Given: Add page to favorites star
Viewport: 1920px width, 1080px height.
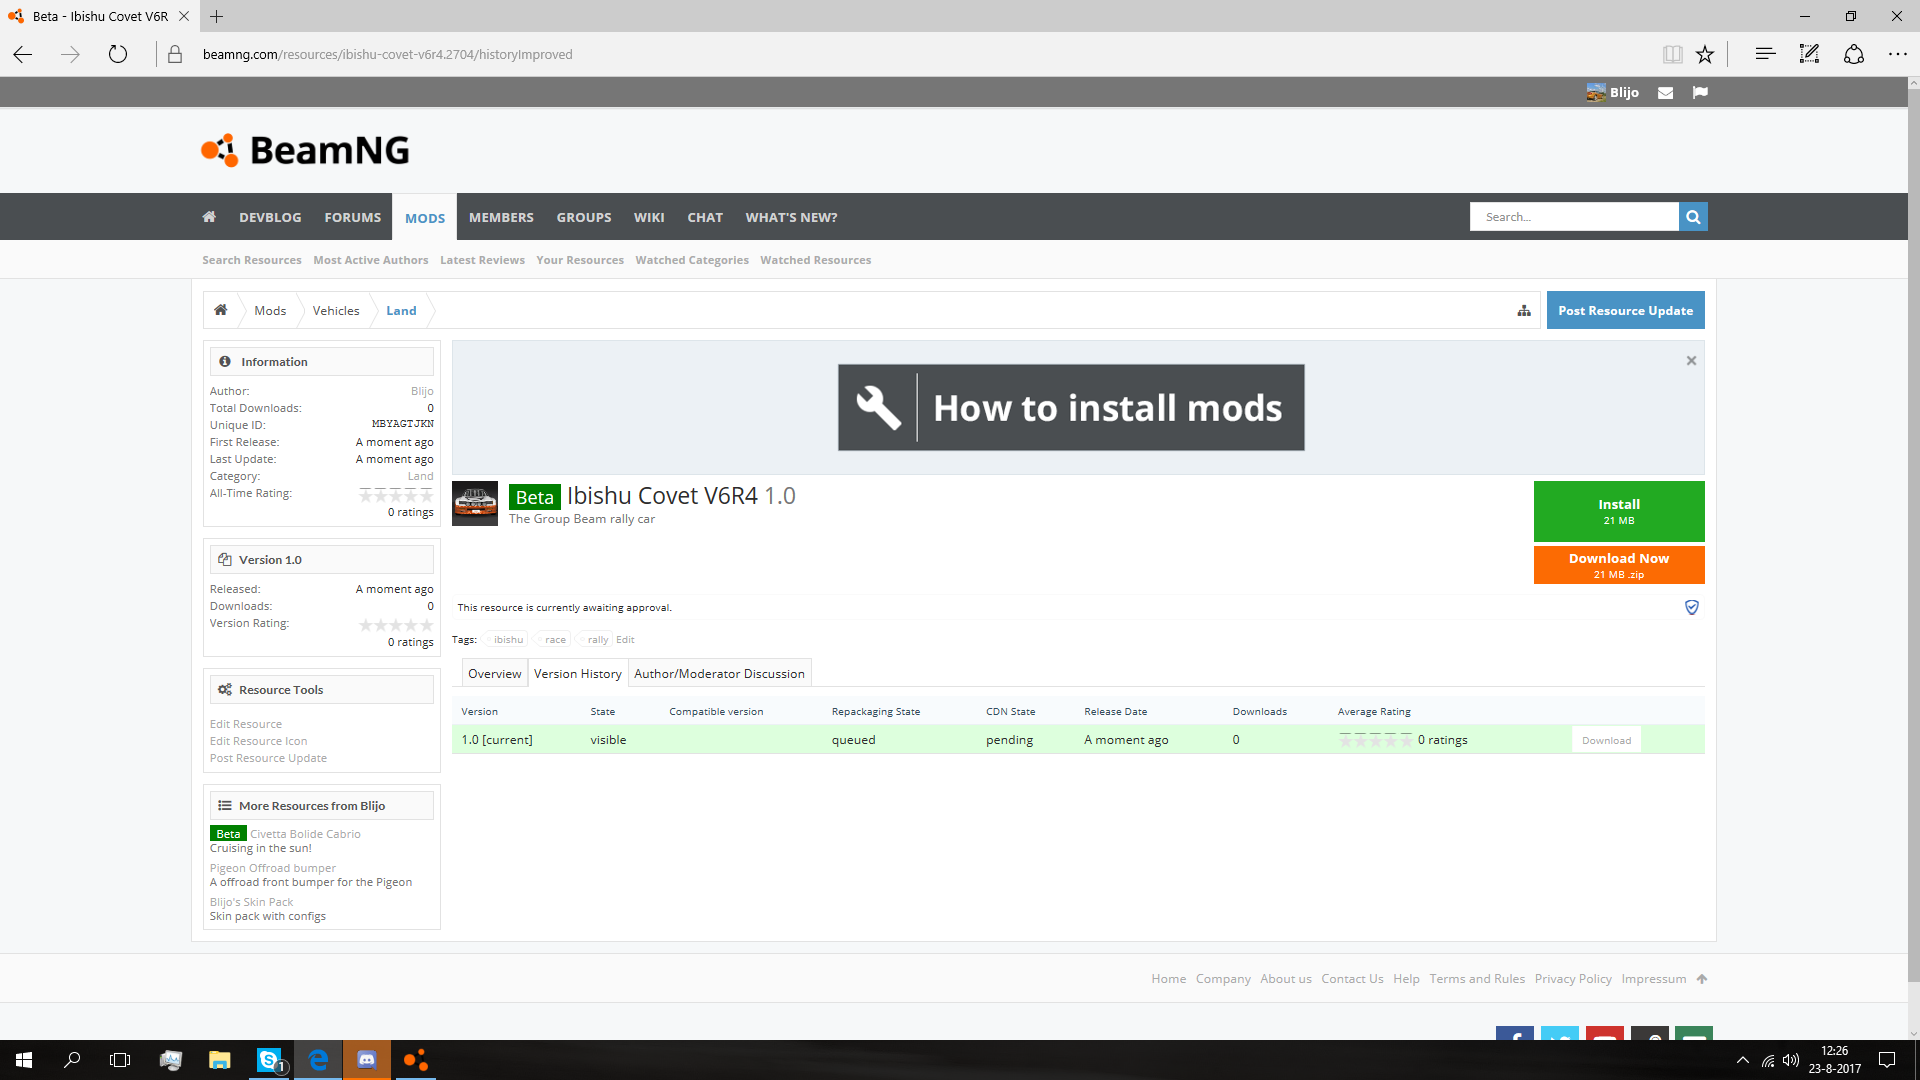Looking at the screenshot, I should point(1705,54).
